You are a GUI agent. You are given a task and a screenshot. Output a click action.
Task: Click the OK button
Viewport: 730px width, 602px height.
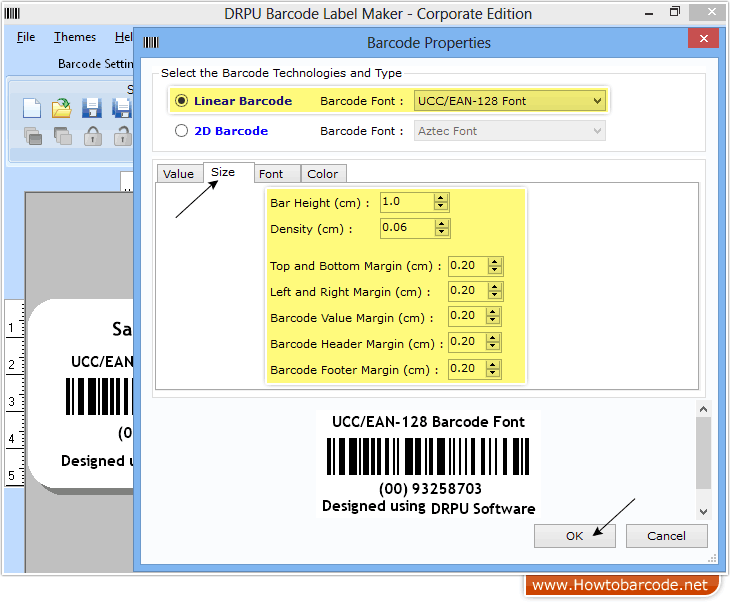click(575, 536)
